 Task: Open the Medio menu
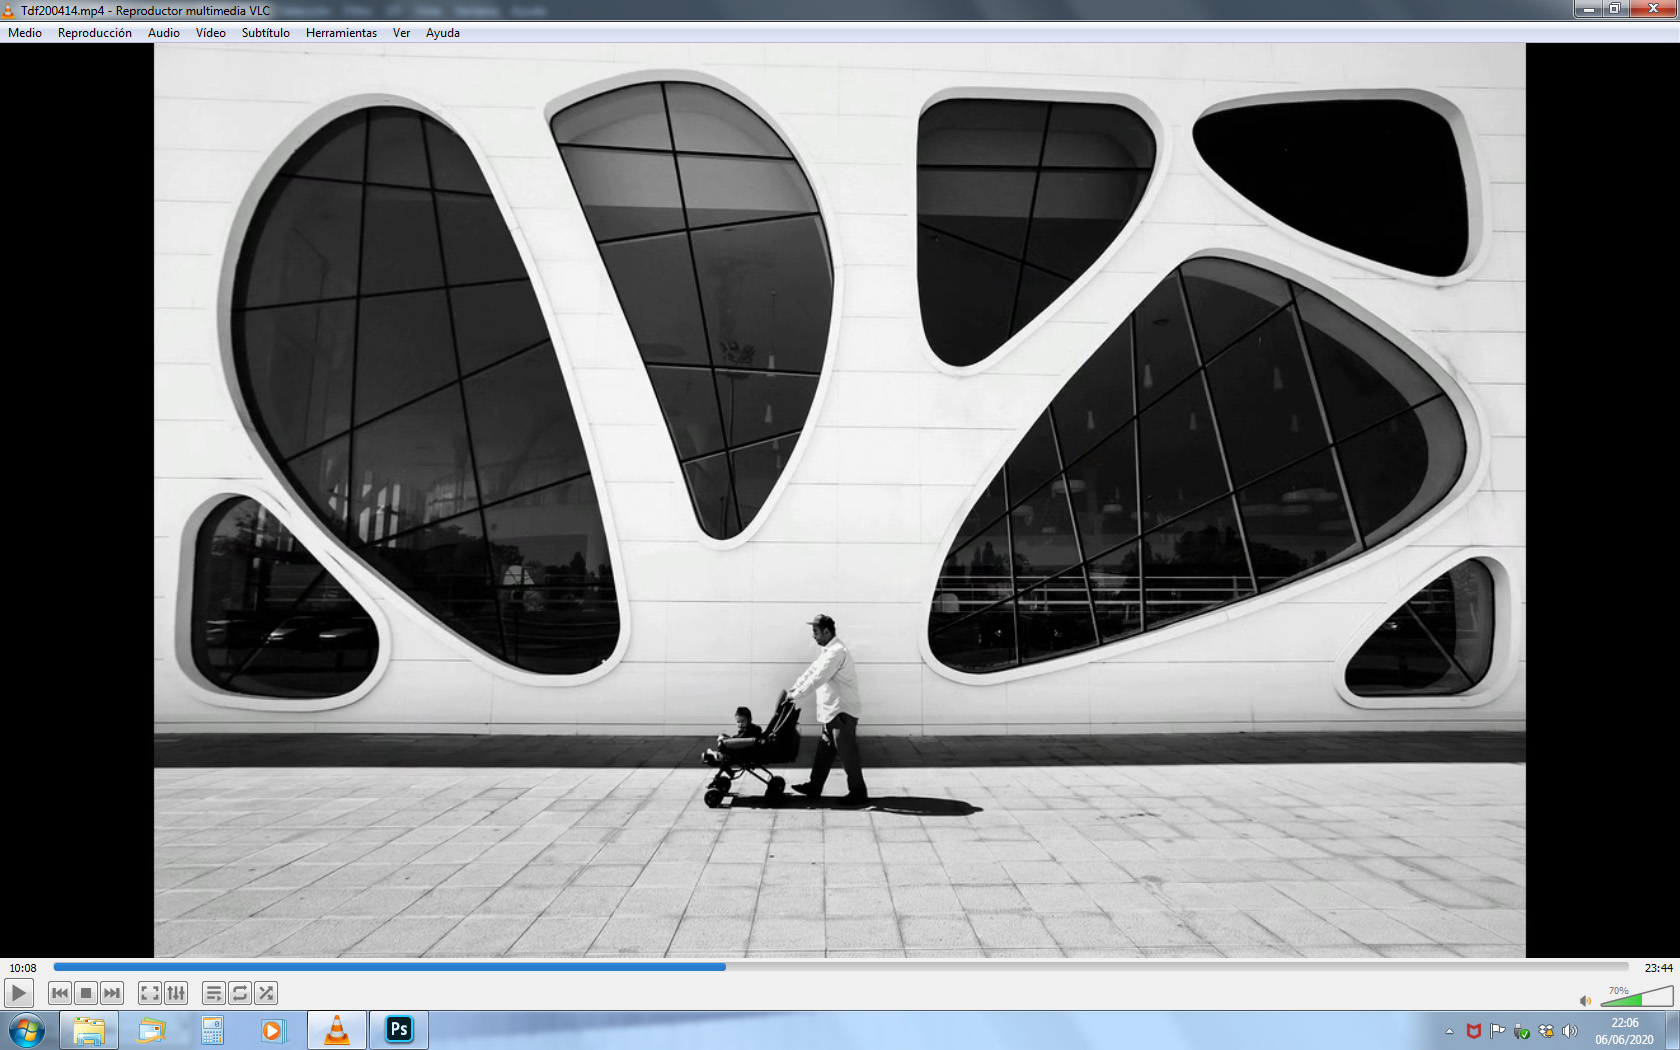[25, 33]
